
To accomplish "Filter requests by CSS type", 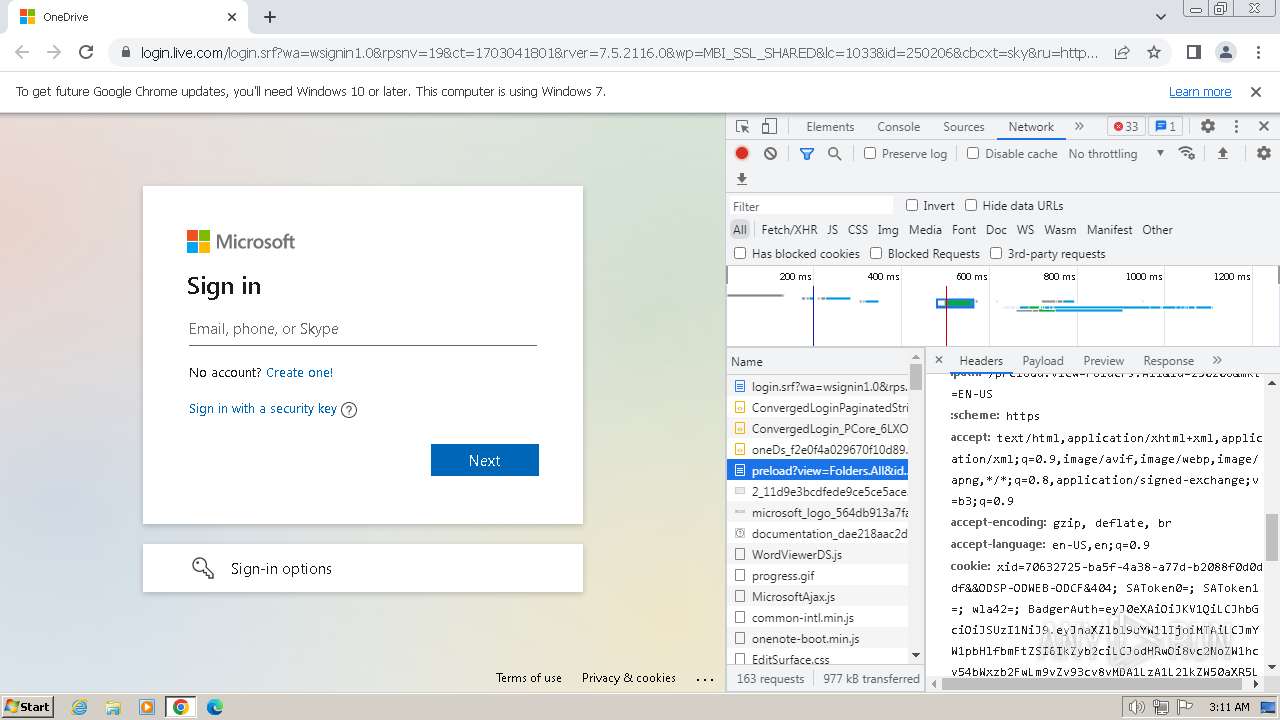I will [858, 229].
